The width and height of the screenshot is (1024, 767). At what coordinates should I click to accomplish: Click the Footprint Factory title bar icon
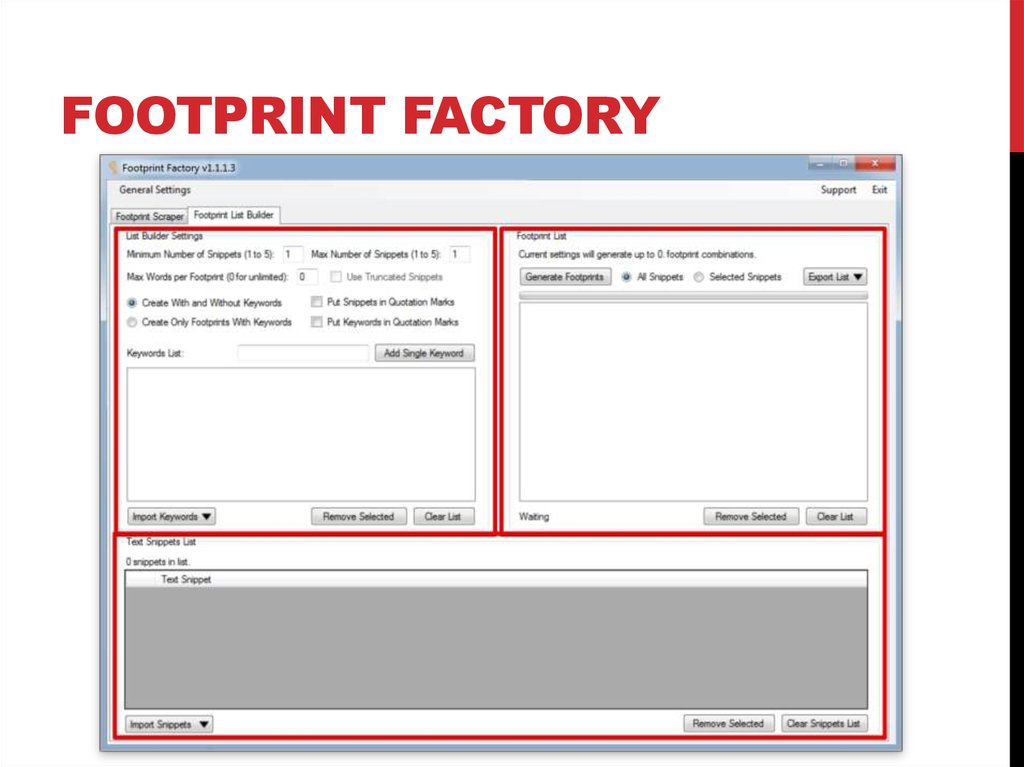[x=113, y=168]
